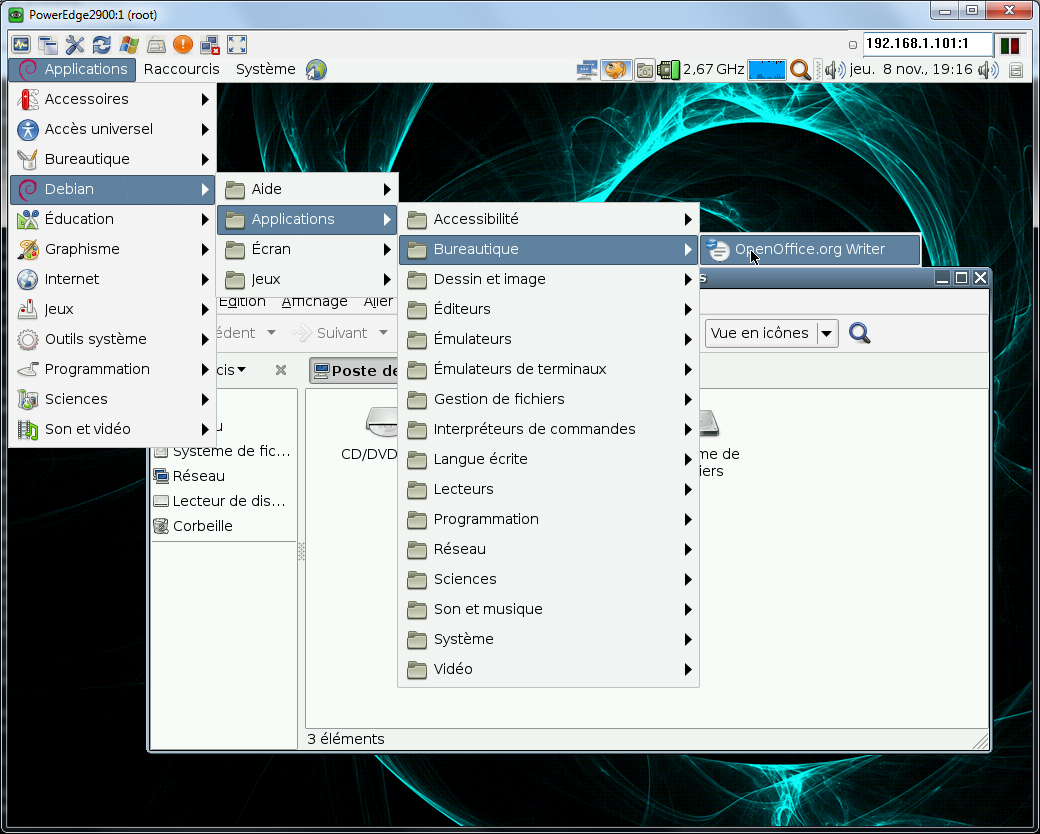Open the Raccourcis panel menu
Screen dimensions: 1040x834
pyautogui.click(x=181, y=69)
